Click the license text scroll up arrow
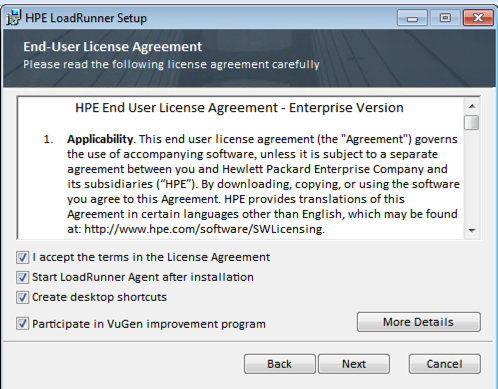 click(472, 106)
